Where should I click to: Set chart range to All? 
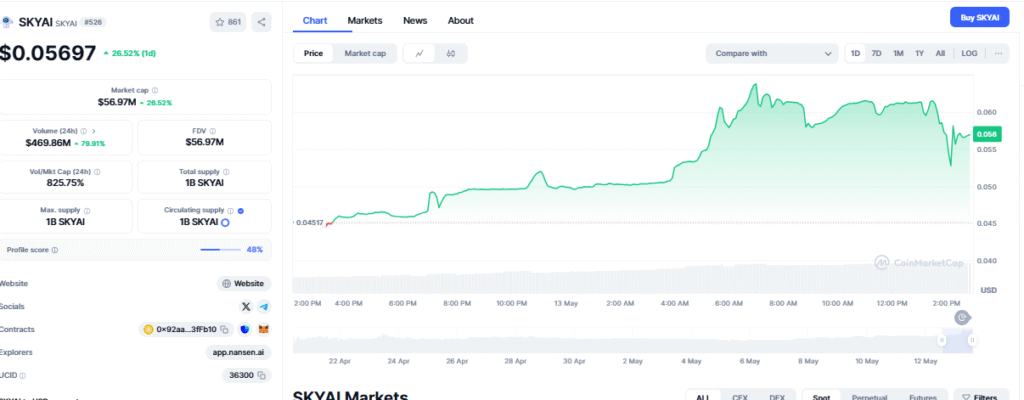click(x=940, y=54)
